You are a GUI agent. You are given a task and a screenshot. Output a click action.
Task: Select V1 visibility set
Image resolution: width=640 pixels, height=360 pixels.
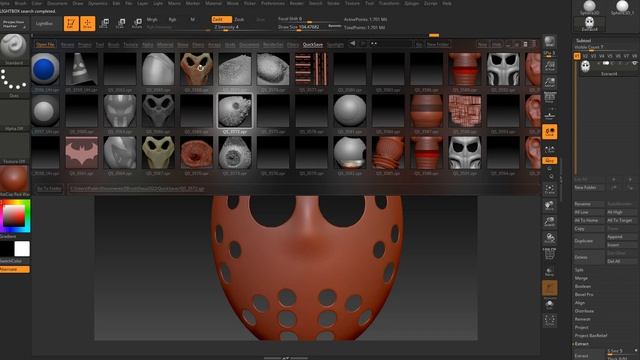[x=577, y=56]
